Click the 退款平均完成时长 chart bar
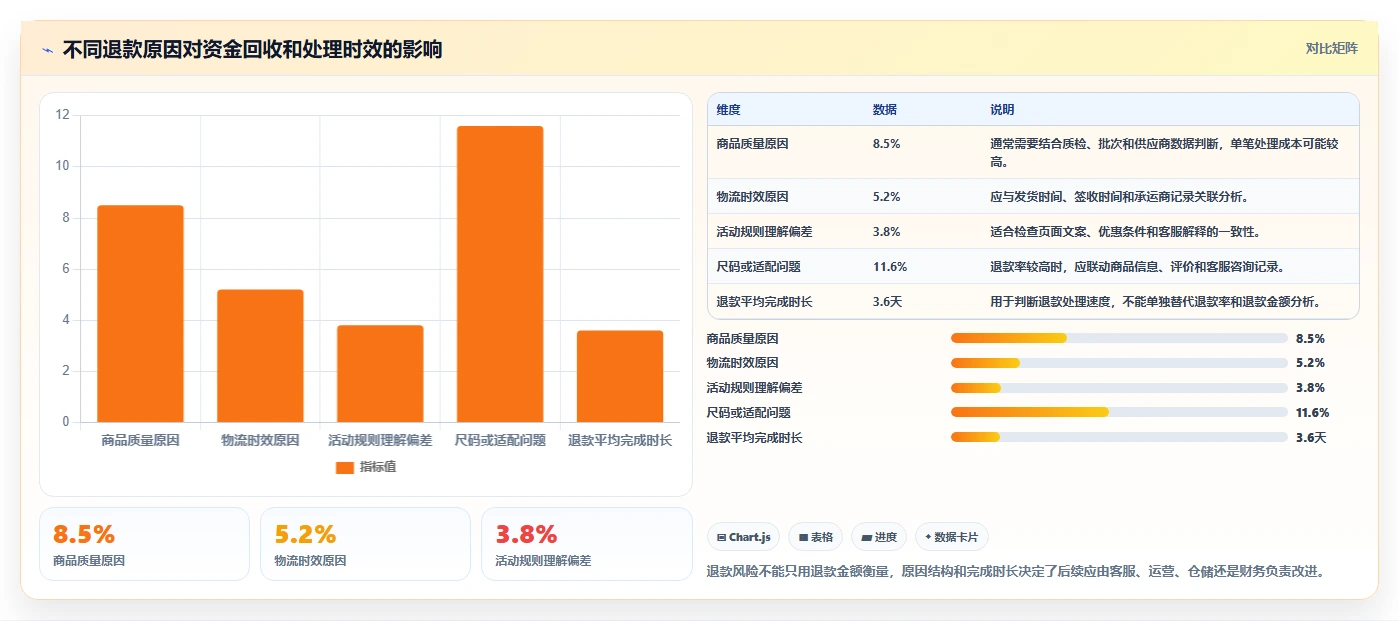Image resolution: width=1399 pixels, height=621 pixels. [x=620, y=376]
